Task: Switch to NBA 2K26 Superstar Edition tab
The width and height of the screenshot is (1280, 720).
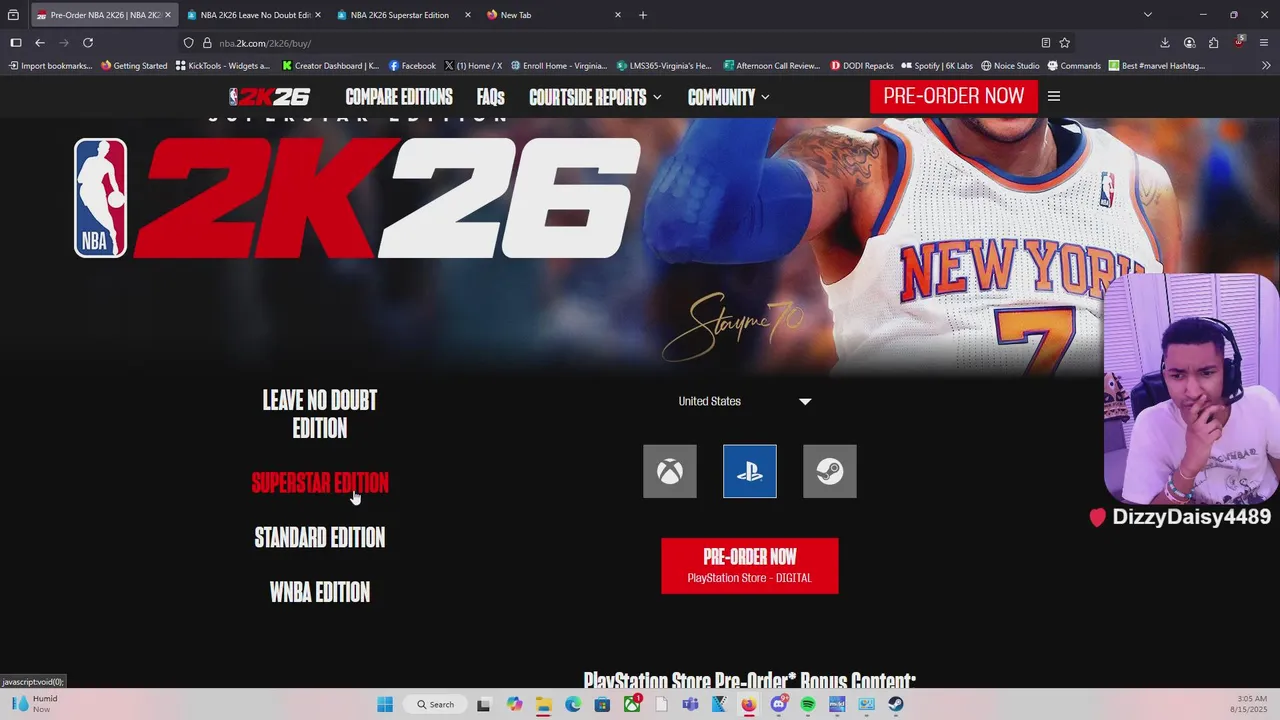Action: click(x=403, y=15)
